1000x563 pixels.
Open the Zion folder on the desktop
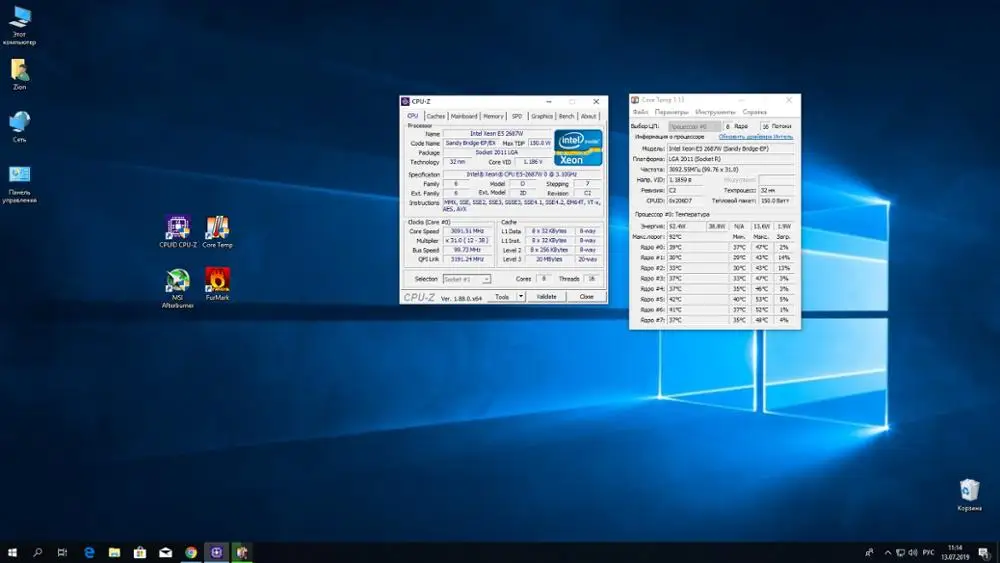point(19,71)
